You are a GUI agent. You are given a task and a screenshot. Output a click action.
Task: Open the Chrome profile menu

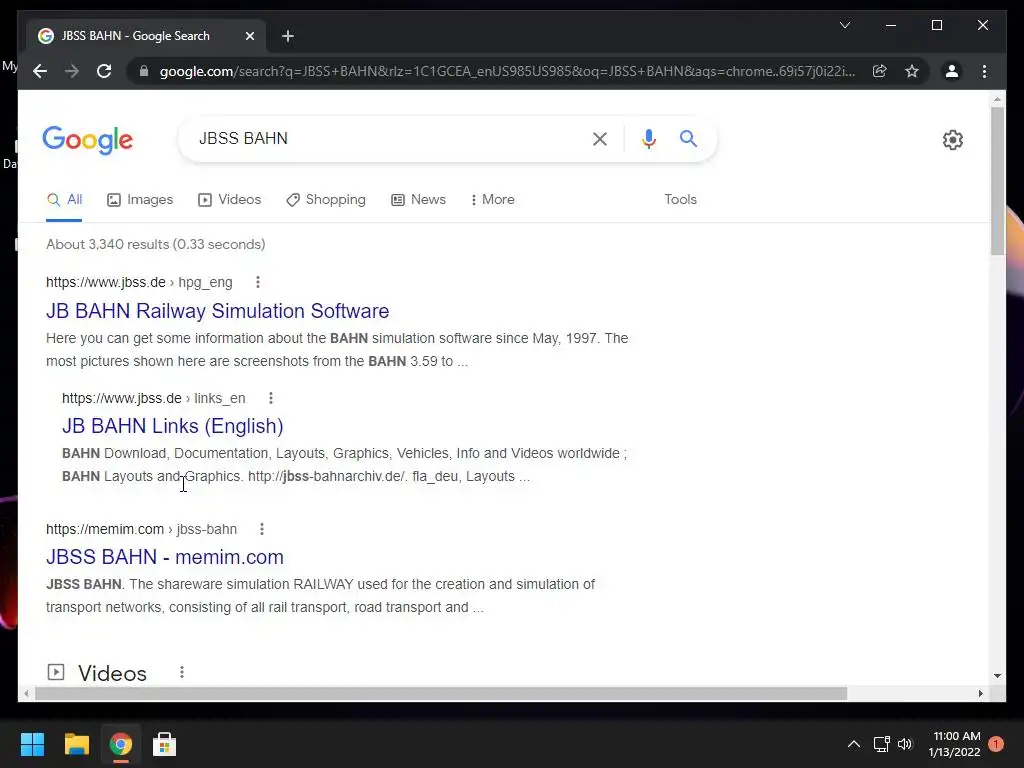(952, 71)
